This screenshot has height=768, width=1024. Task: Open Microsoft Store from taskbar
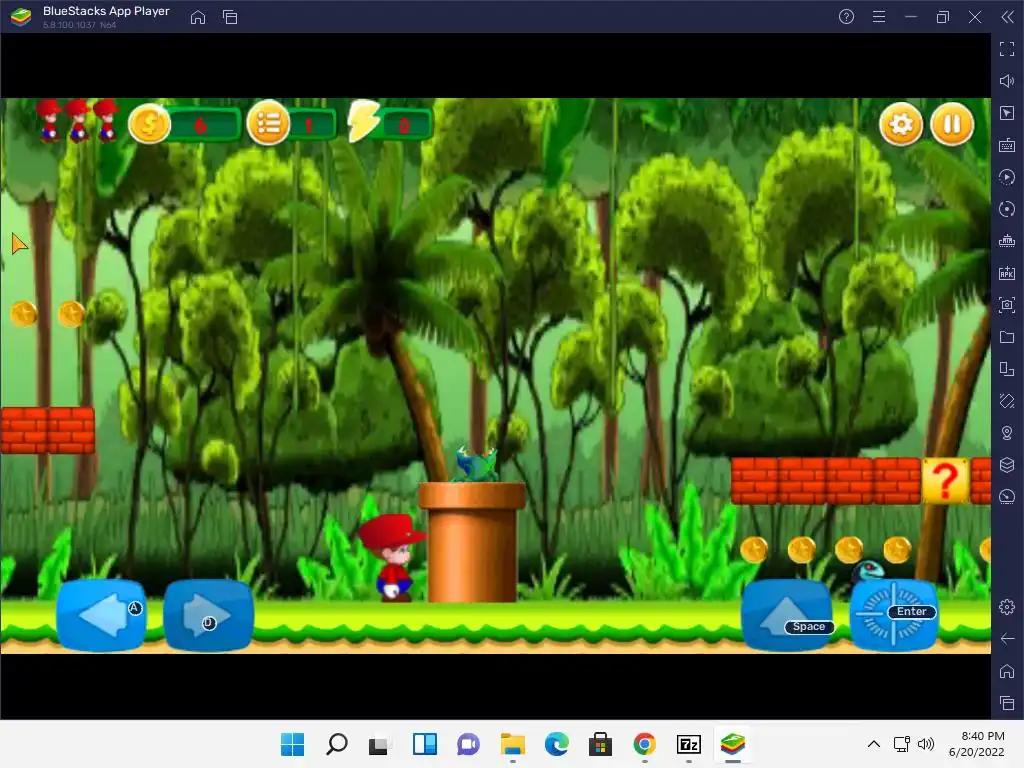600,744
